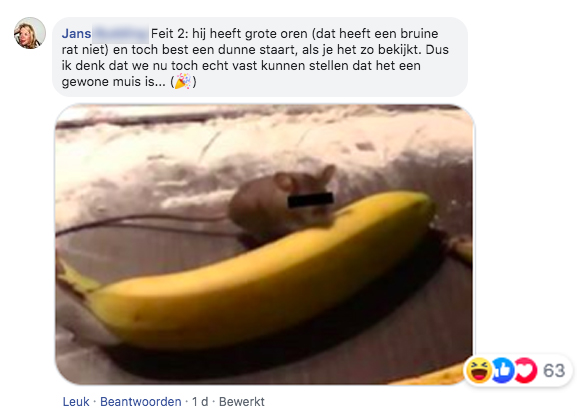This screenshot has width=585, height=418.
Task: Open edit history via Bewerkt
Action: [x=241, y=402]
